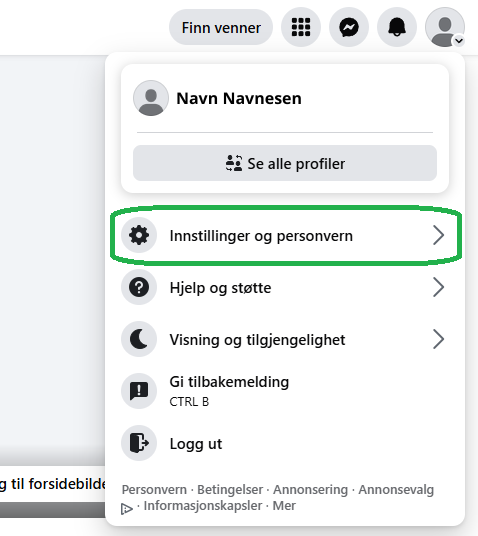Open the Personvern footer link
Image resolution: width=478 pixels, height=536 pixels.
click(154, 490)
